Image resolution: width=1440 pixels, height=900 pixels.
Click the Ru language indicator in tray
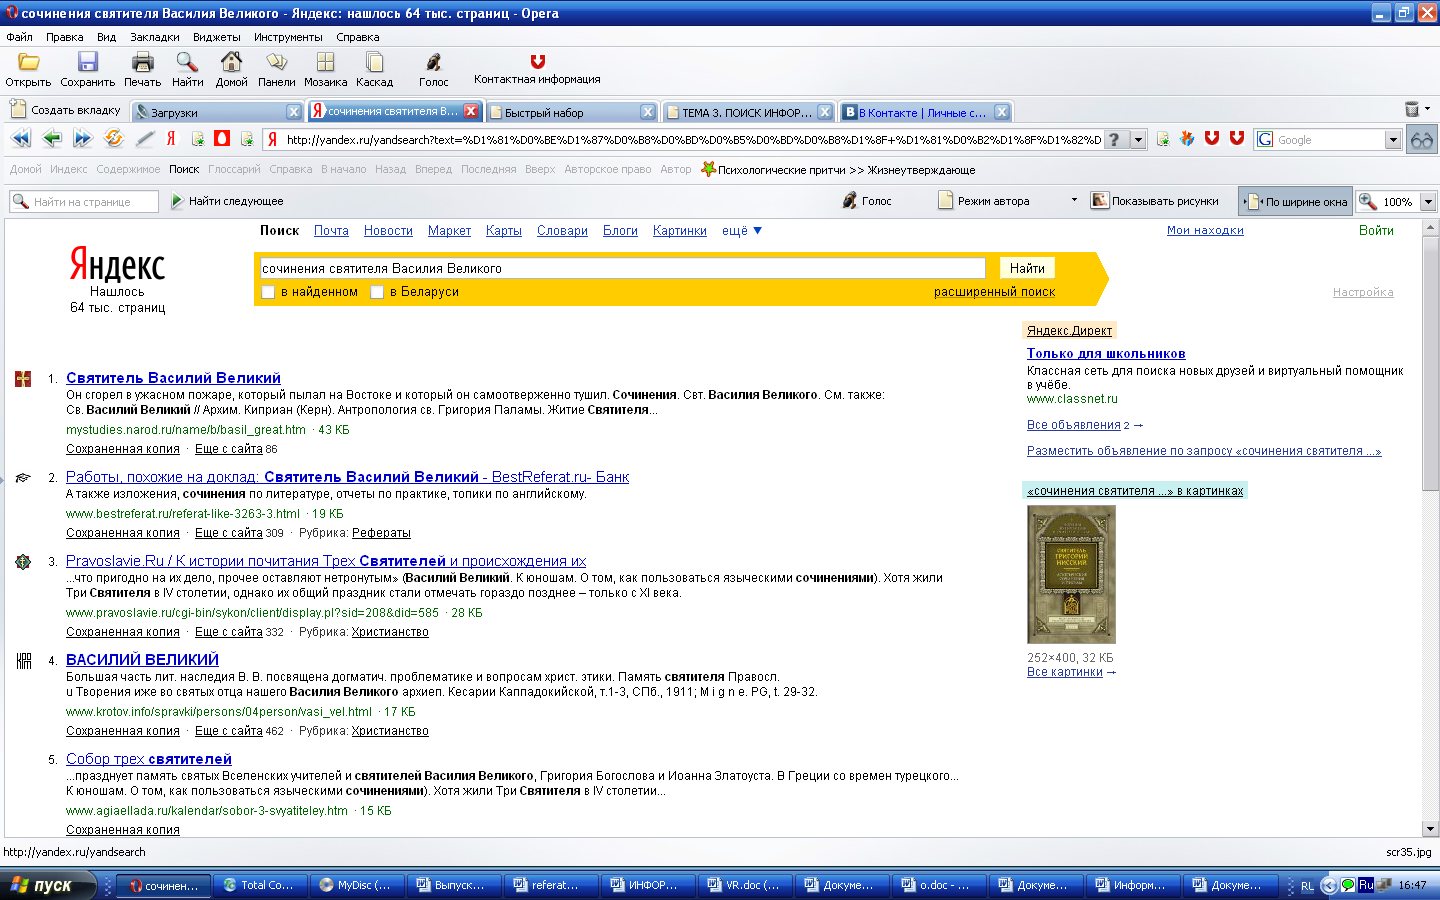pyautogui.click(x=1366, y=885)
